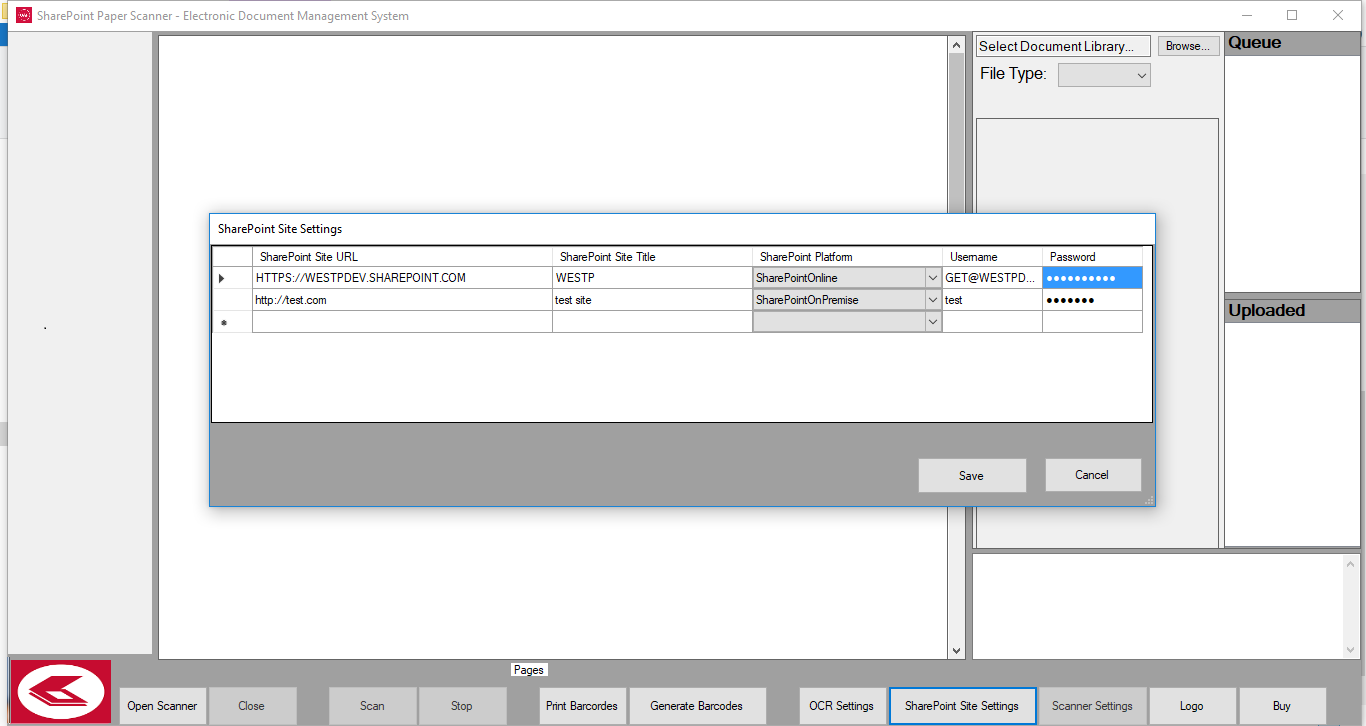Click the Uploaded panel header

[1292, 310]
